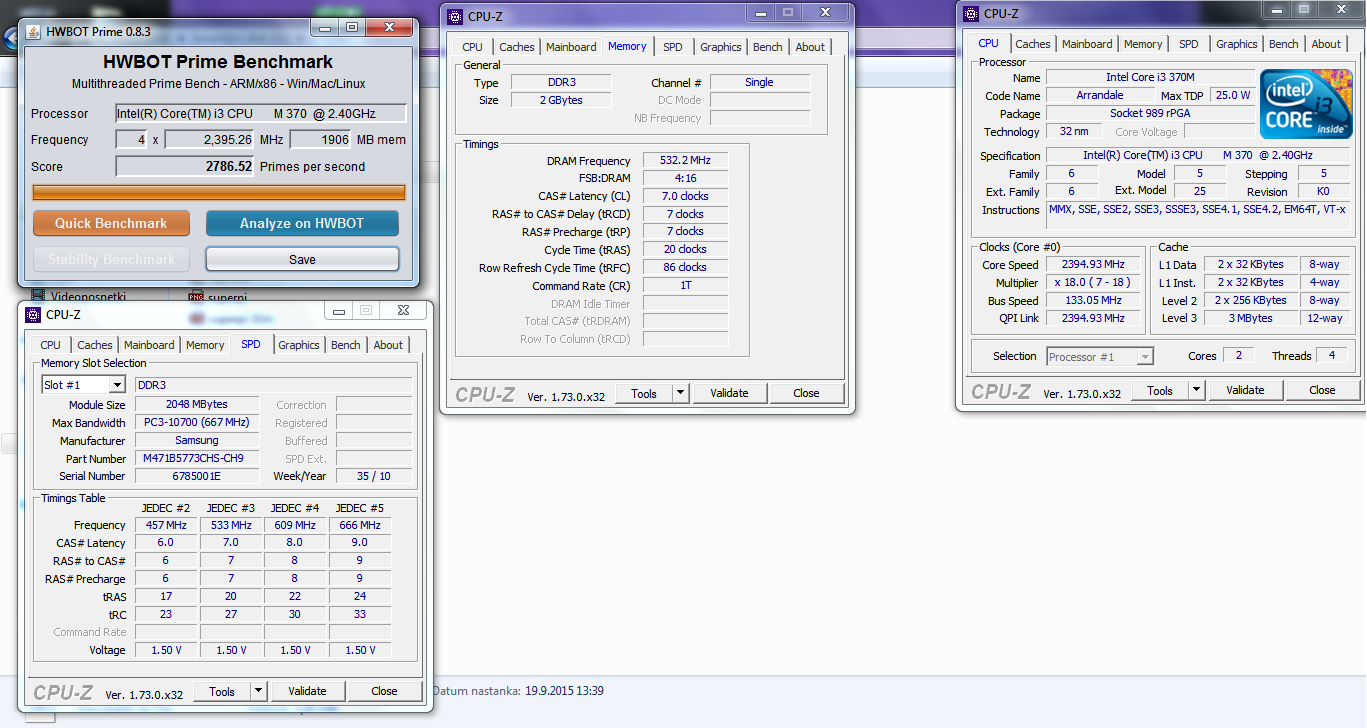Viewport: 1367px width, 728px height.
Task: Expand the Tools dropdown arrow in SPD window
Action: pos(259,691)
